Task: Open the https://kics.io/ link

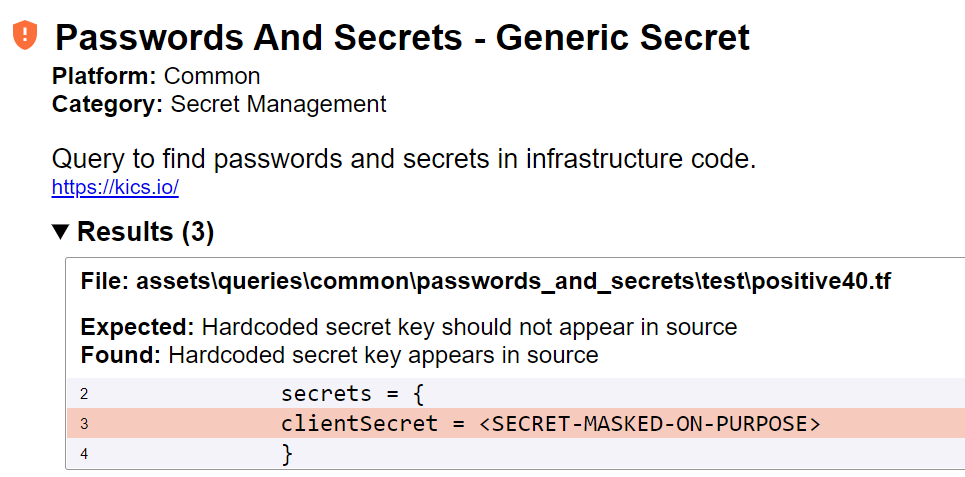Action: (115, 187)
